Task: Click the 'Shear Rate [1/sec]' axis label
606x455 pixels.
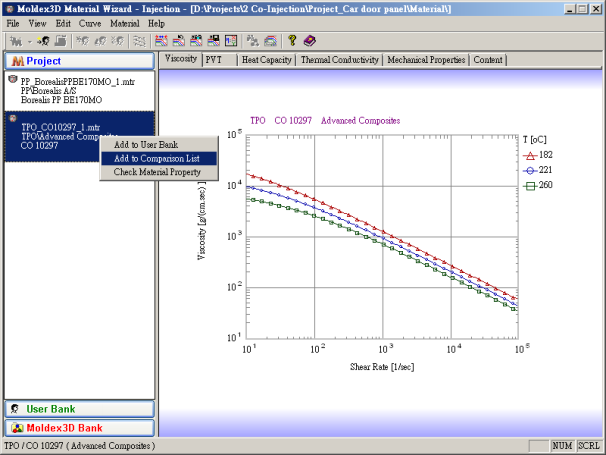Action: coord(382,367)
